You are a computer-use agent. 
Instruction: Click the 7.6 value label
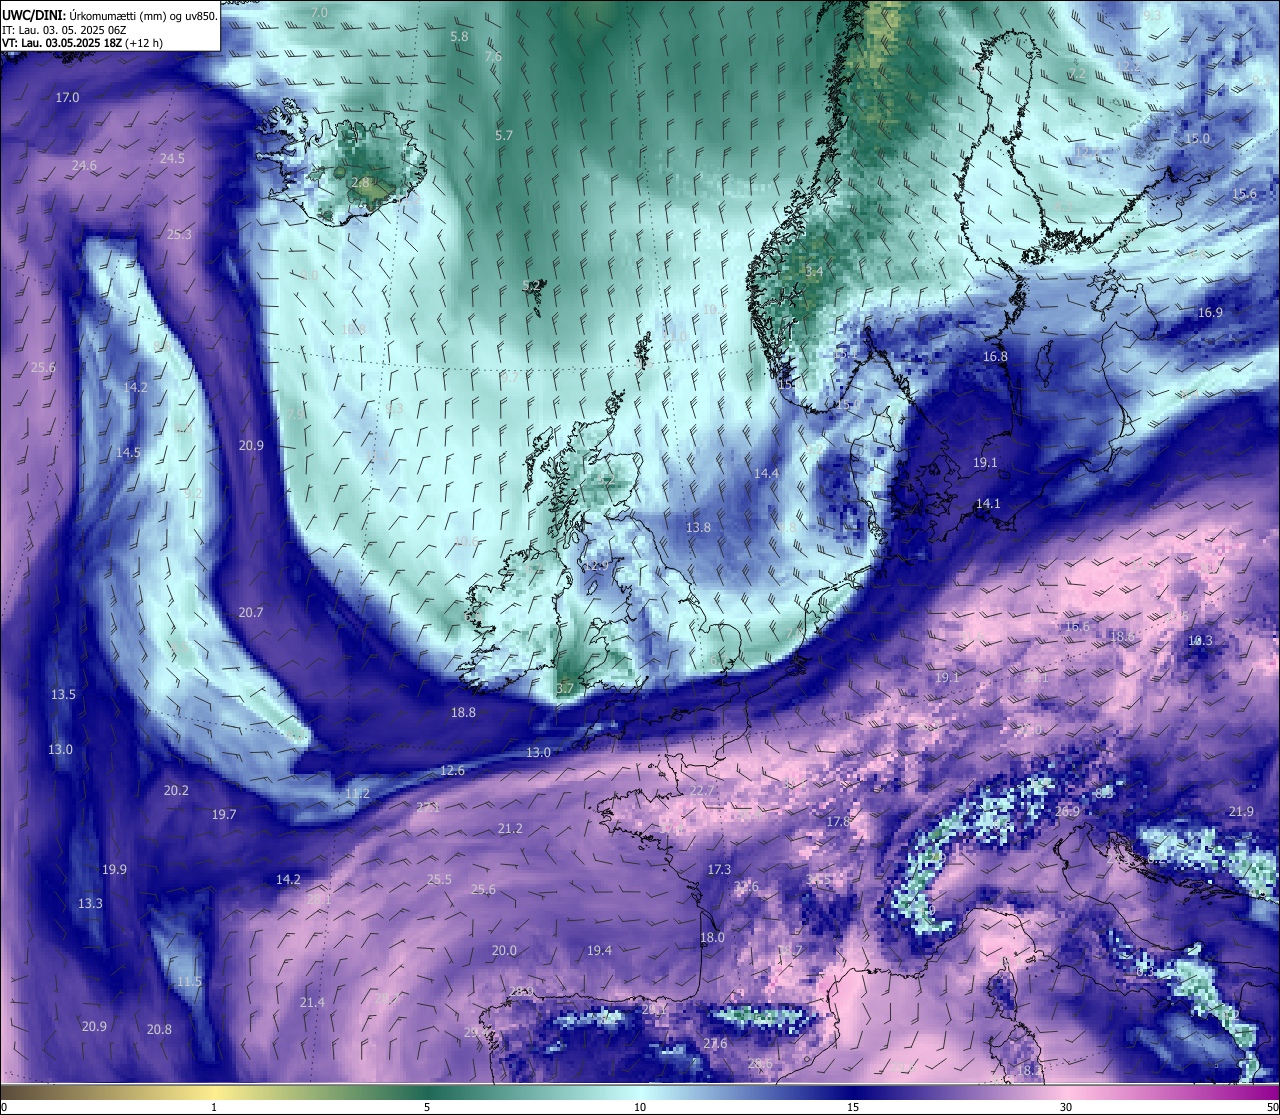493,56
